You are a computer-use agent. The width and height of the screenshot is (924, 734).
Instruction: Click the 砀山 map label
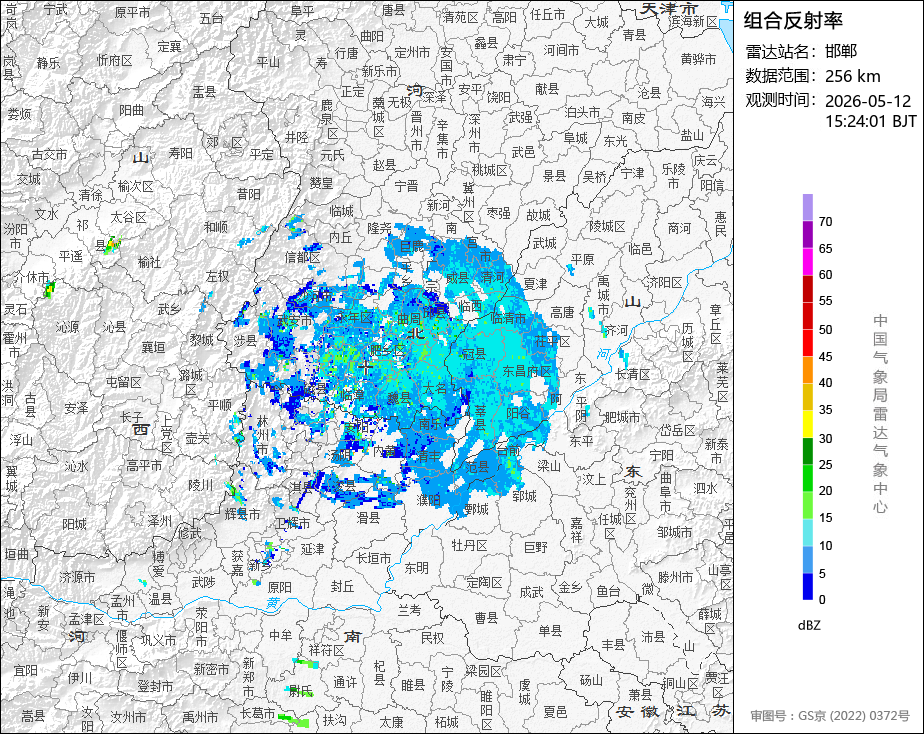[591, 680]
